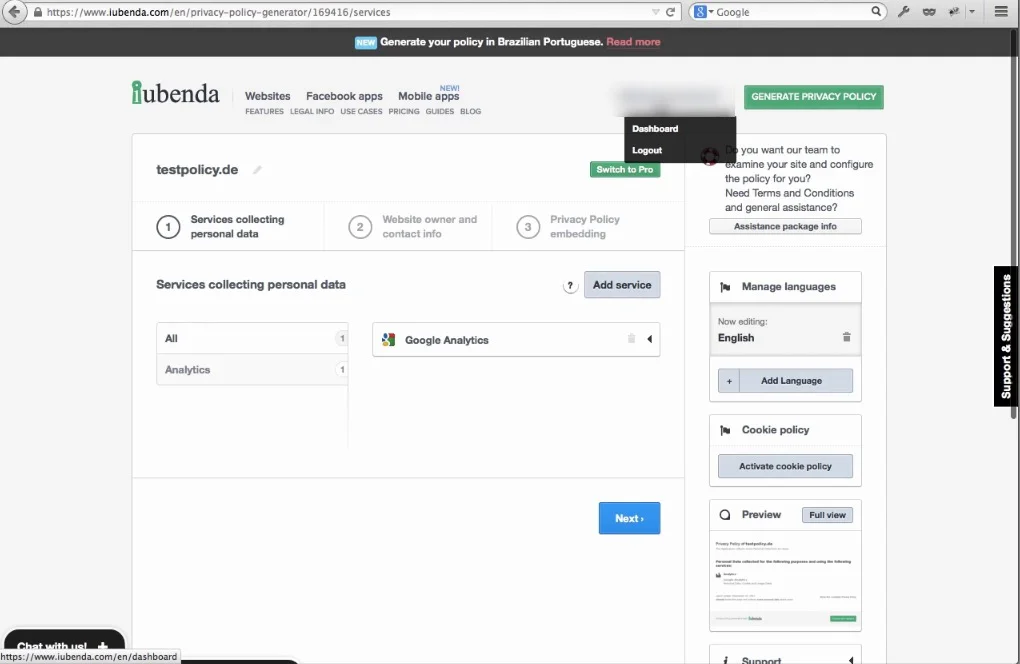1020x664 pixels.
Task: Open Mobile apps navigation item
Action: tap(429, 96)
